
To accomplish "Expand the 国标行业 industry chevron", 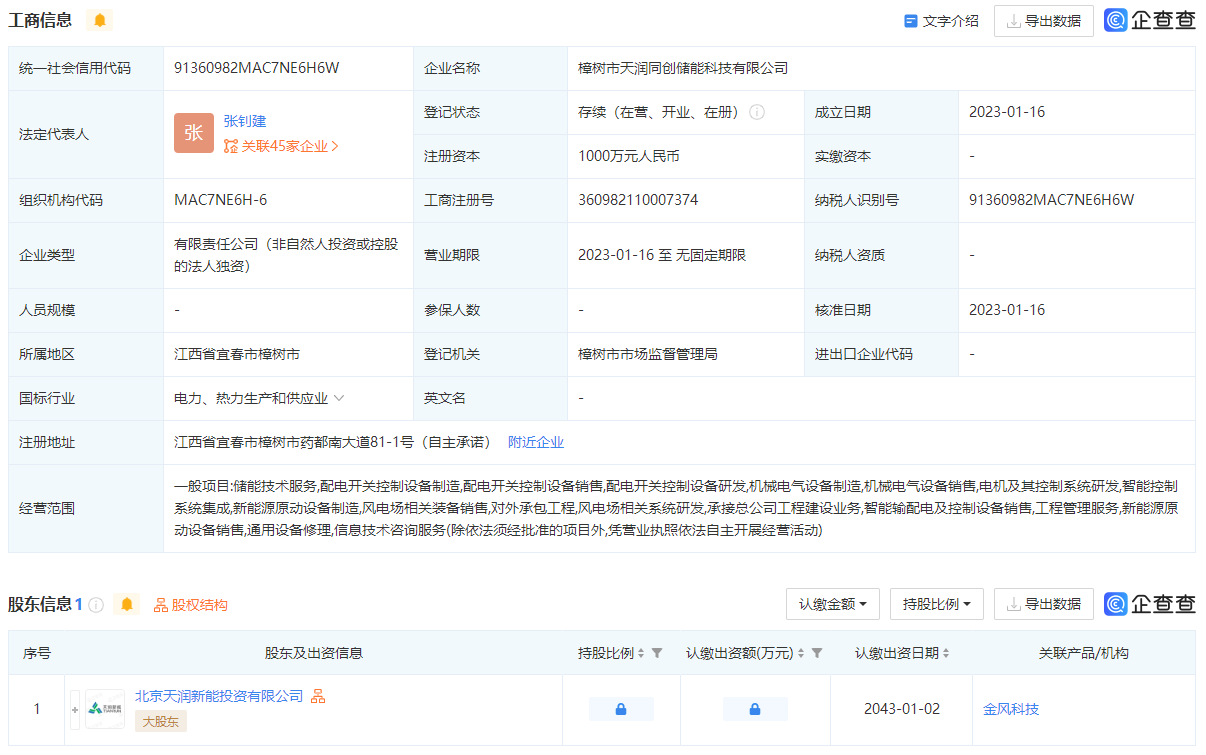I will [339, 398].
